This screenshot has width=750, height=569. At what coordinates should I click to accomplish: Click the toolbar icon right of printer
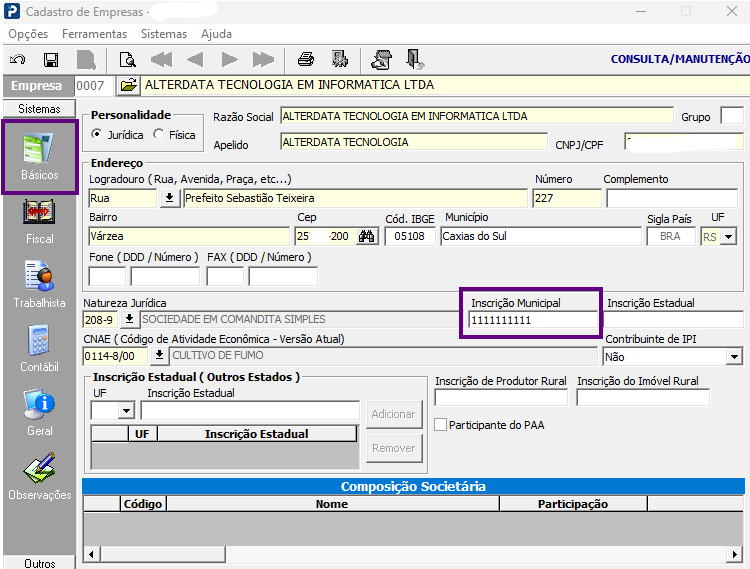(340, 60)
